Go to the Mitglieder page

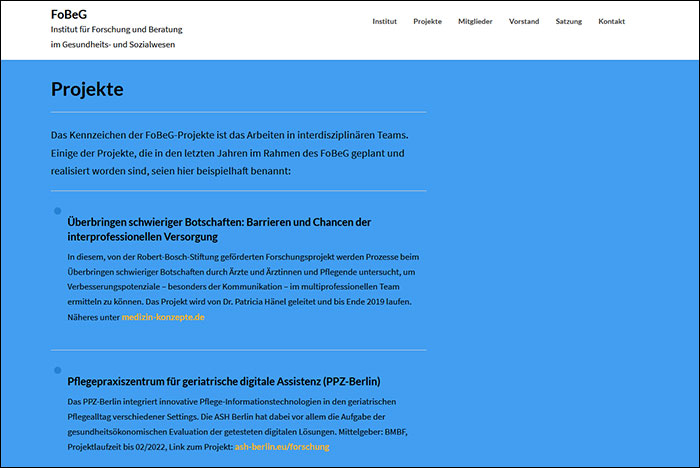[475, 21]
